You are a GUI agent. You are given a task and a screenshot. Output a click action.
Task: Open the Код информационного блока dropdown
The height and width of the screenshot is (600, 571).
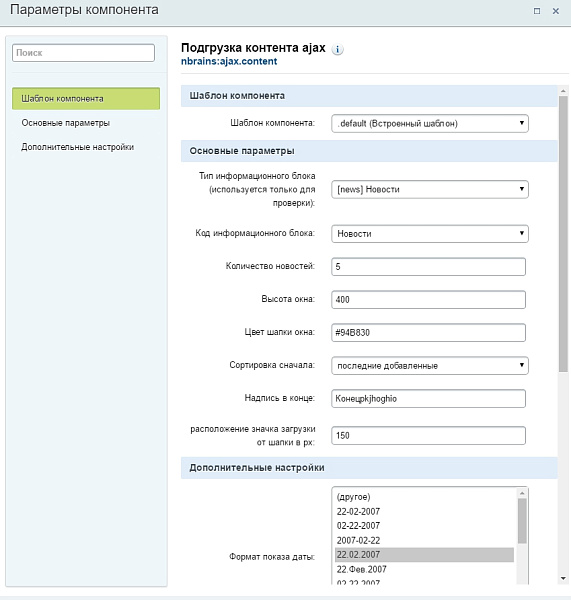430,233
